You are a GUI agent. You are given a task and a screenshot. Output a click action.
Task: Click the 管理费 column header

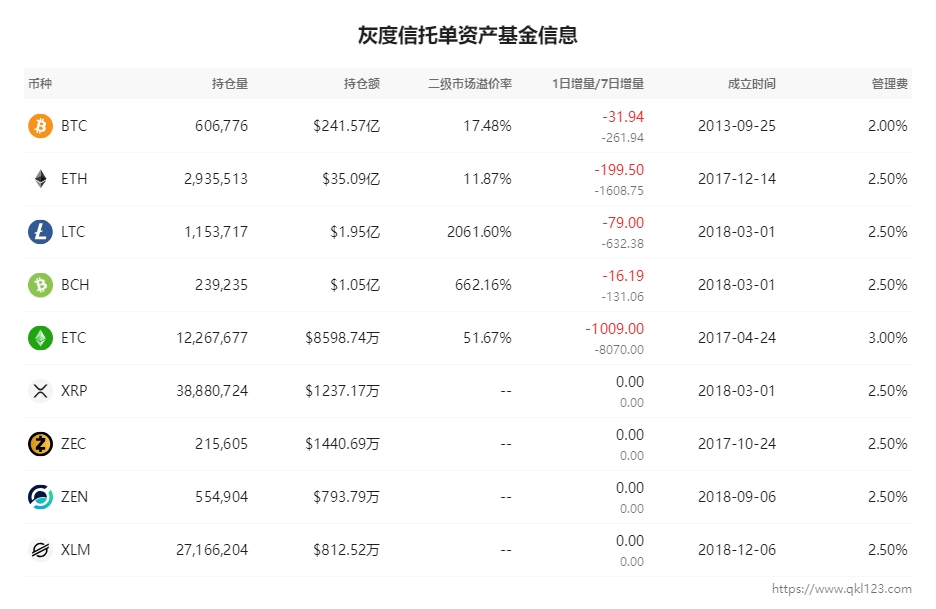click(x=889, y=84)
